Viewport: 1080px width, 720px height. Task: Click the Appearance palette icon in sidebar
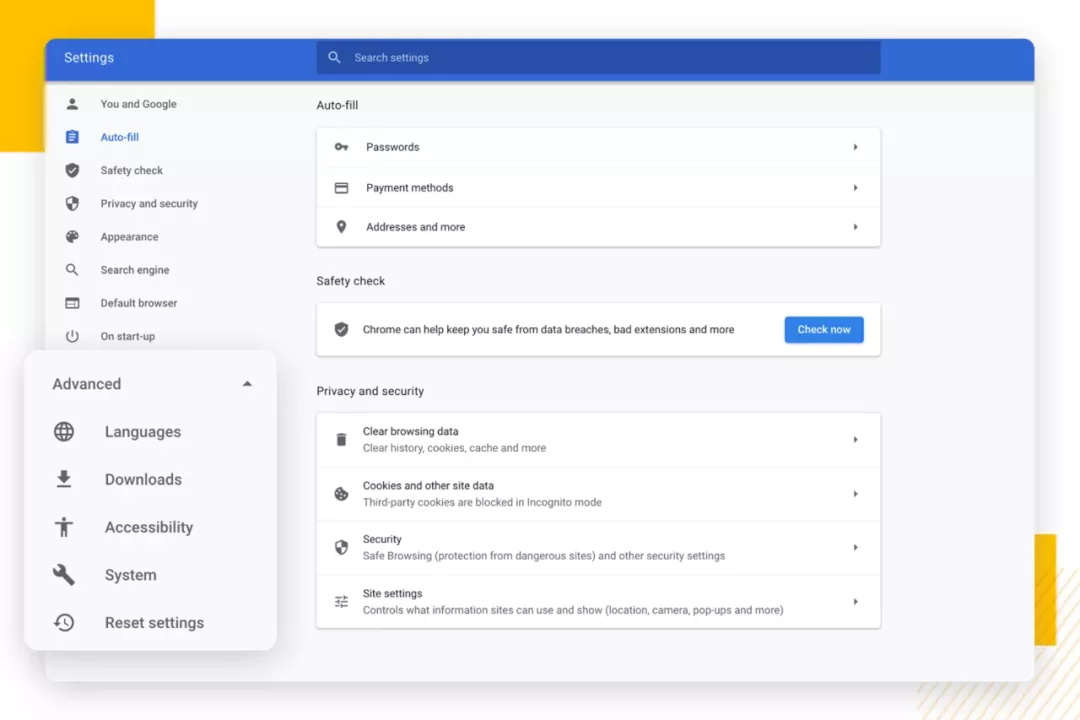click(72, 236)
